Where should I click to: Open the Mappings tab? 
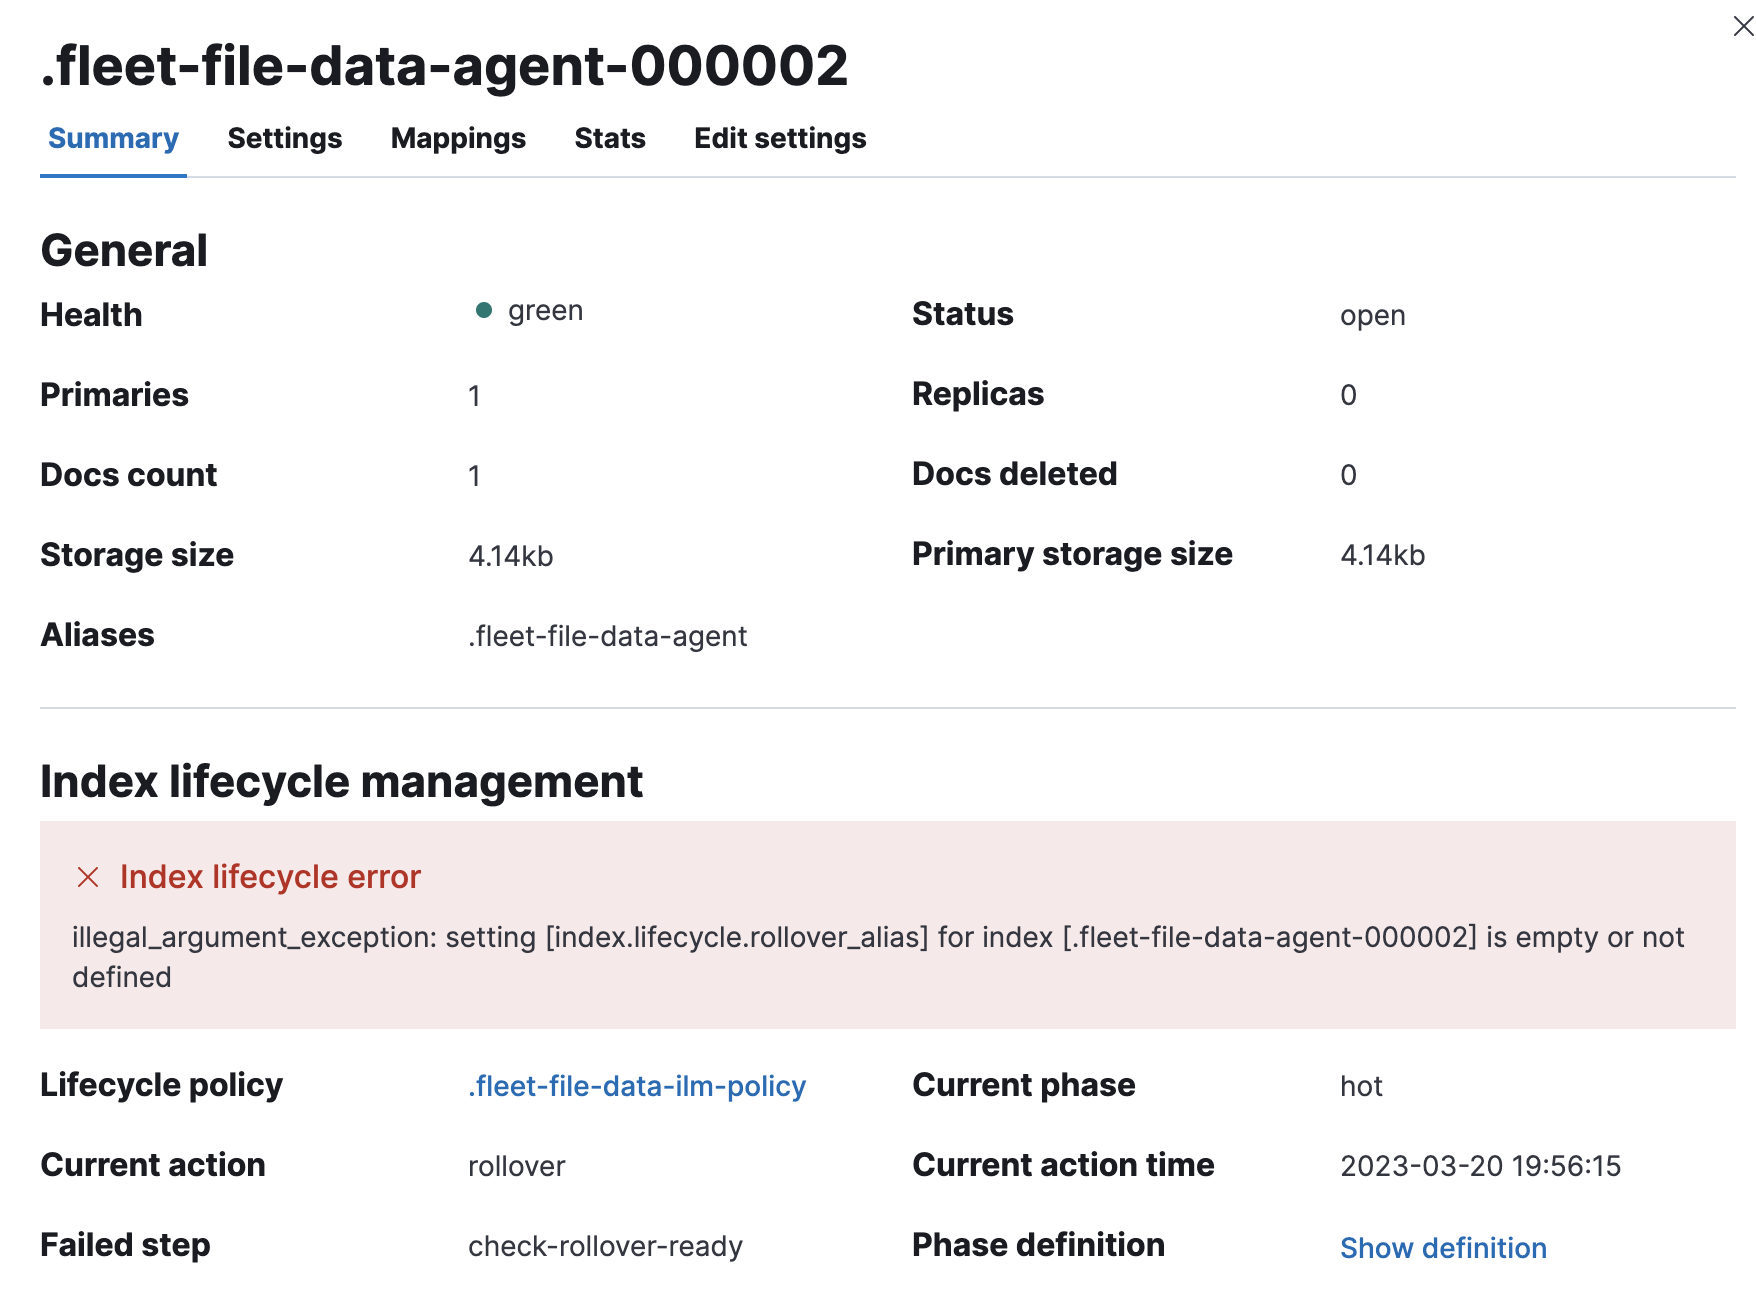[458, 139]
